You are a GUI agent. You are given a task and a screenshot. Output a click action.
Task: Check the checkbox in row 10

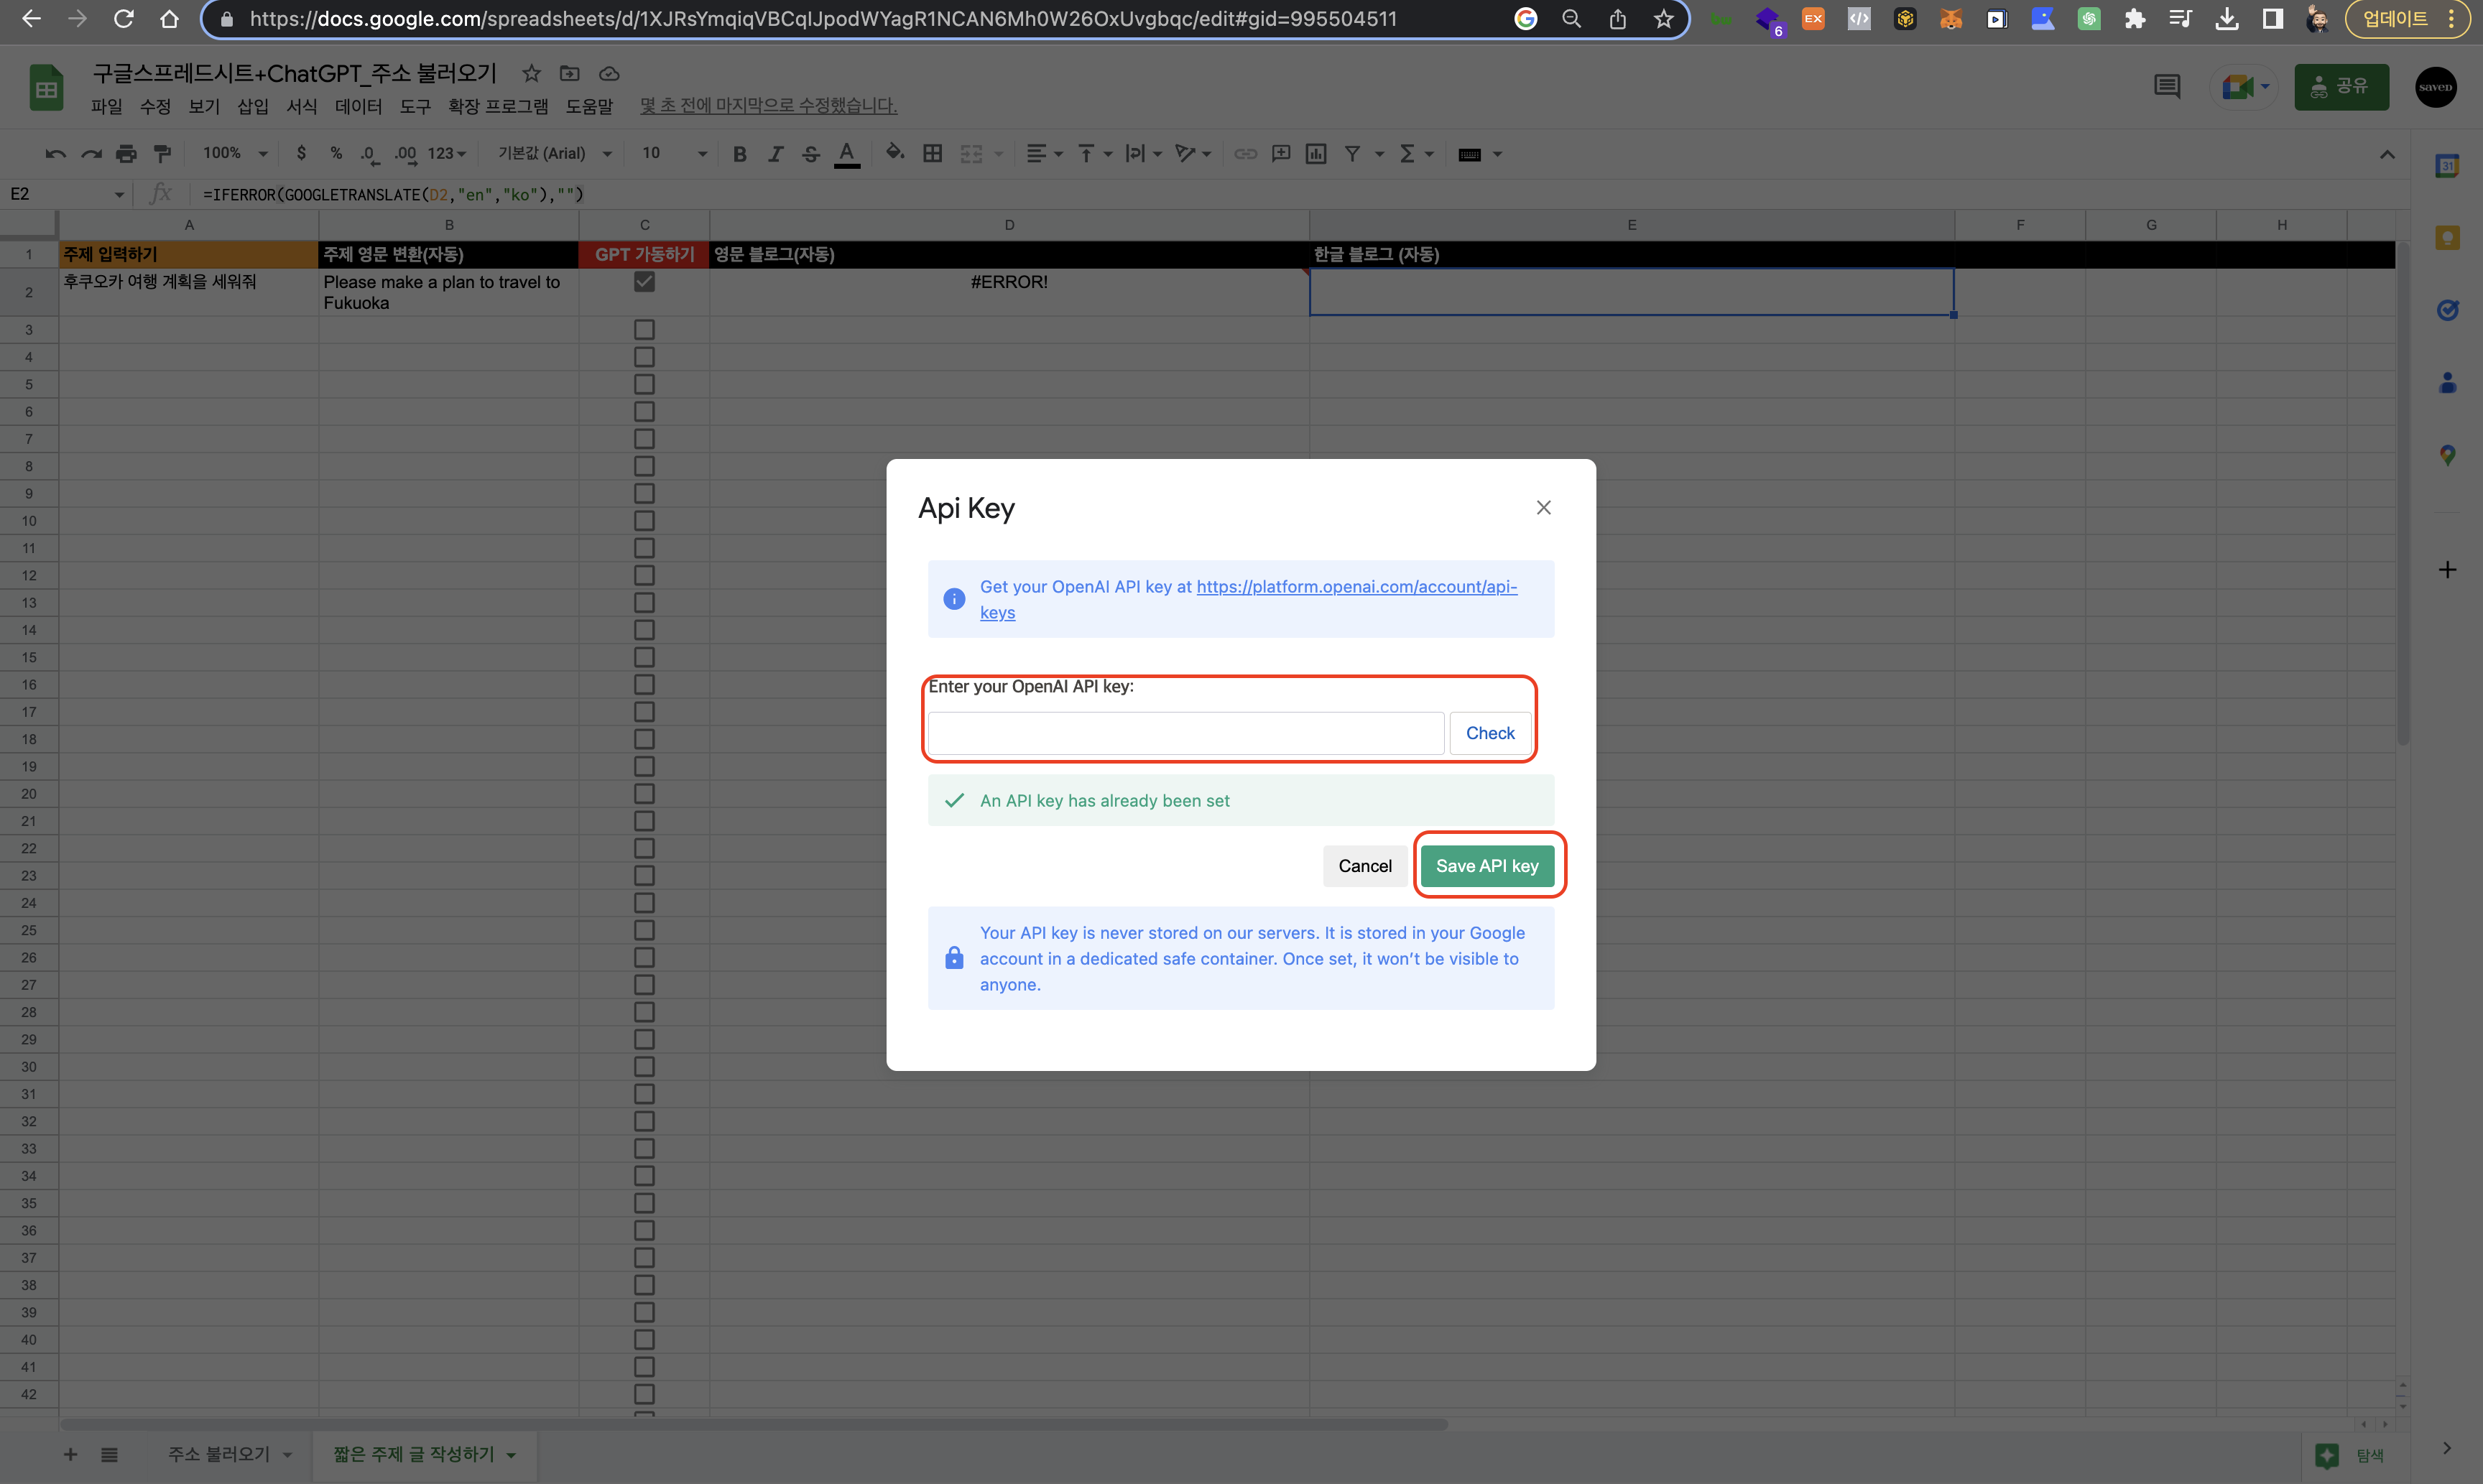tap(644, 521)
